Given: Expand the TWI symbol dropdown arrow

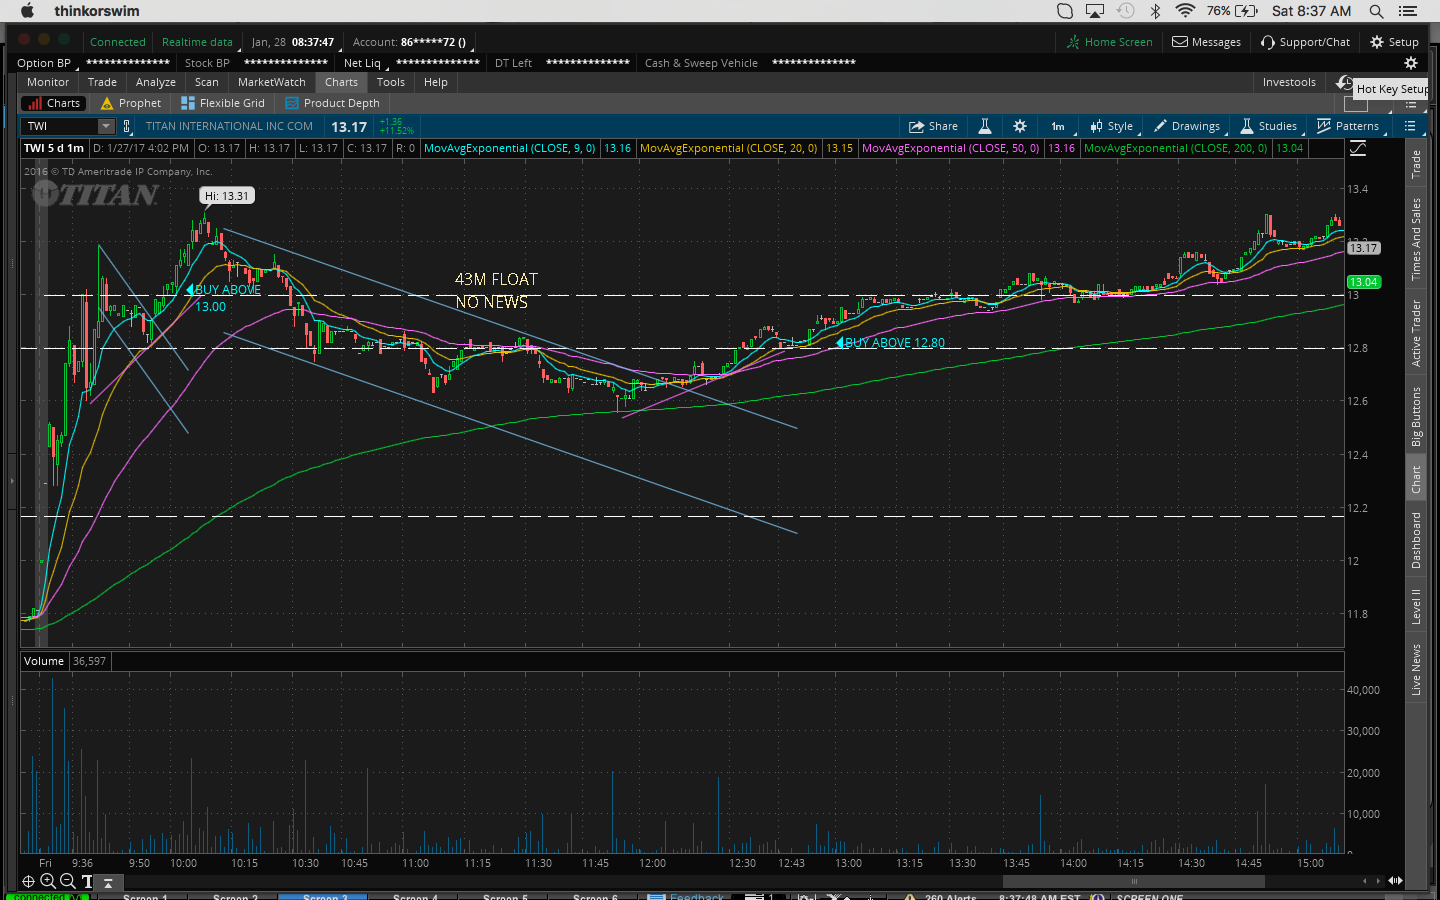Looking at the screenshot, I should click(x=106, y=126).
